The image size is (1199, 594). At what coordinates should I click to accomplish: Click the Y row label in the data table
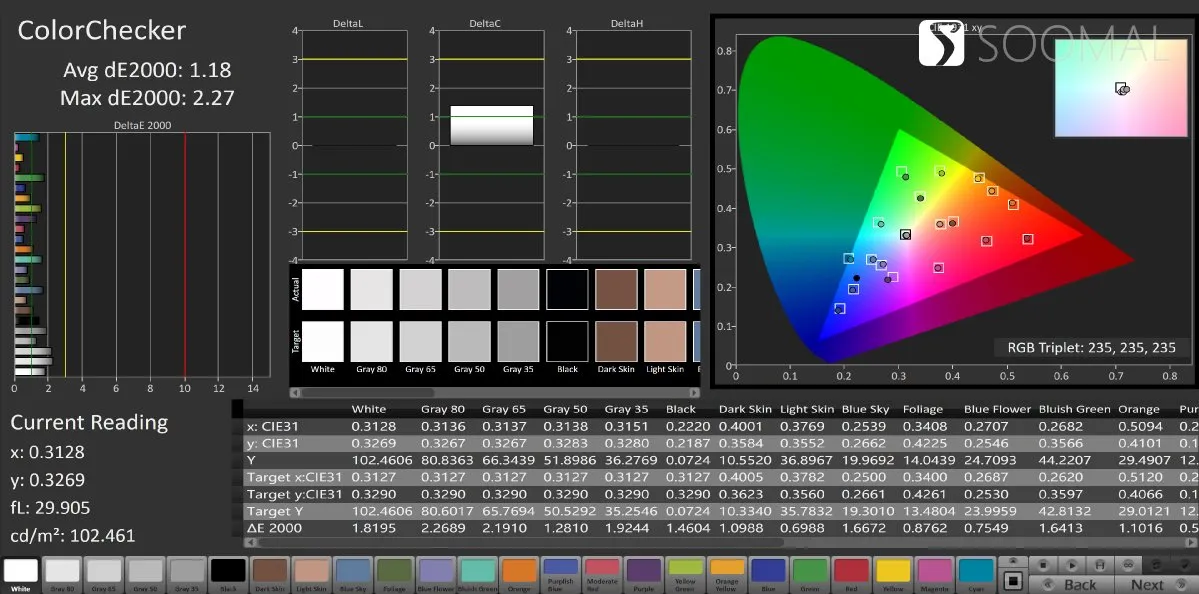[251, 460]
